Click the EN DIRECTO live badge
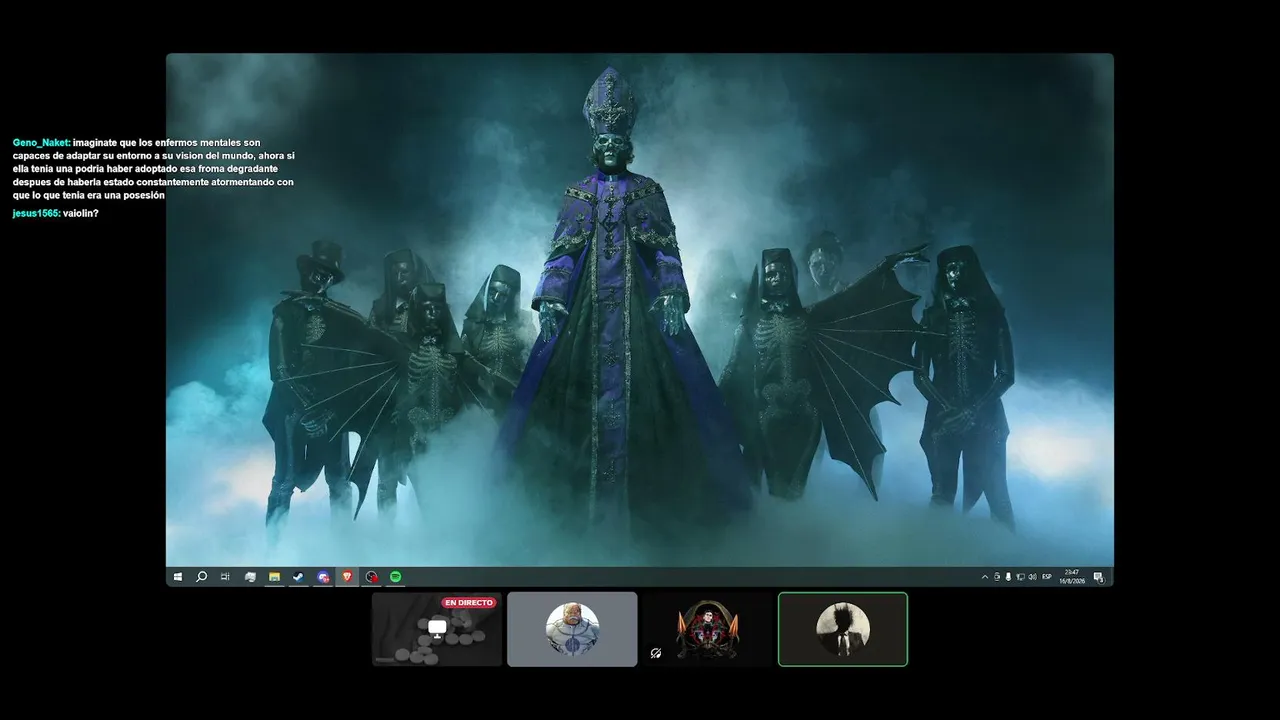This screenshot has height=720, width=1280. 469,603
